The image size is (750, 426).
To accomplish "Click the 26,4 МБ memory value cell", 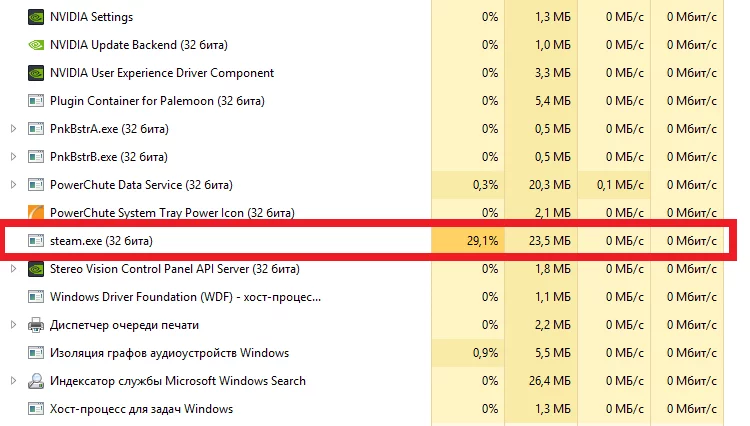I will [x=551, y=381].
